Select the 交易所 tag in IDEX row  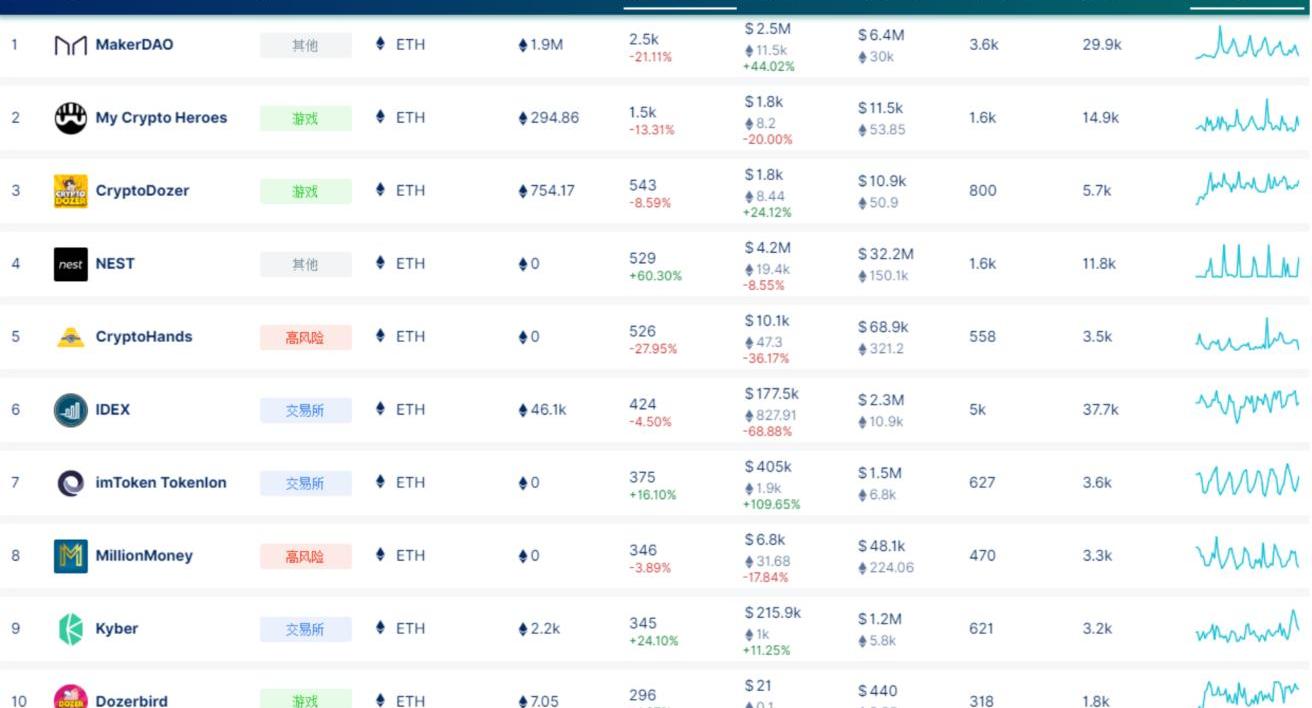tap(305, 410)
